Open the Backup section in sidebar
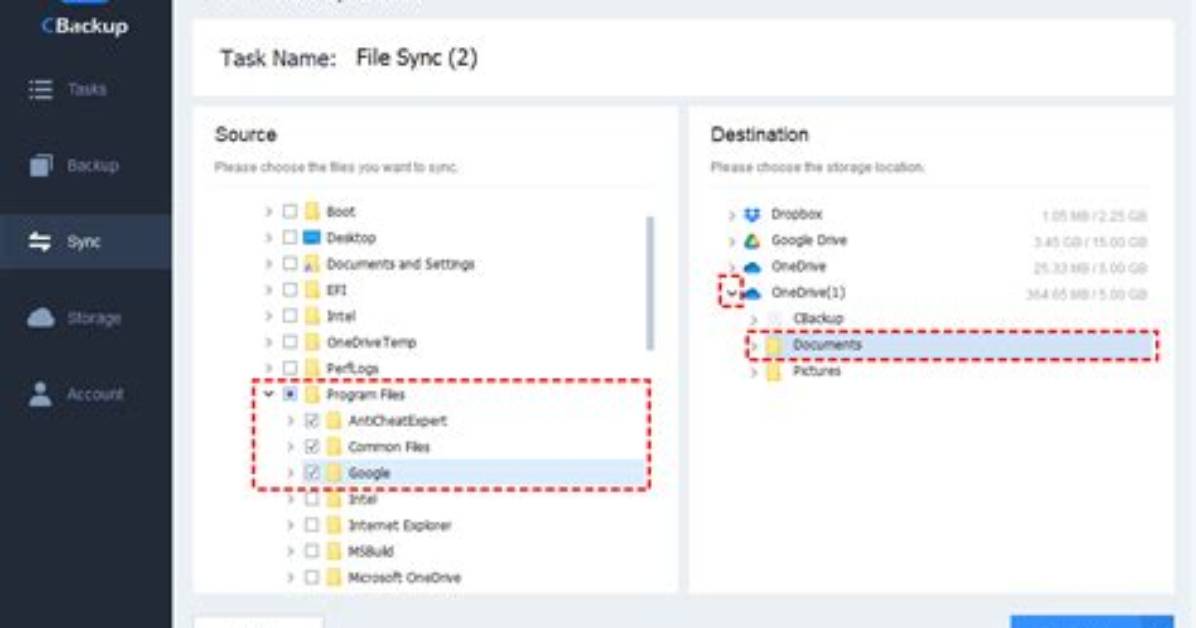The width and height of the screenshot is (1196, 628). (x=85, y=166)
